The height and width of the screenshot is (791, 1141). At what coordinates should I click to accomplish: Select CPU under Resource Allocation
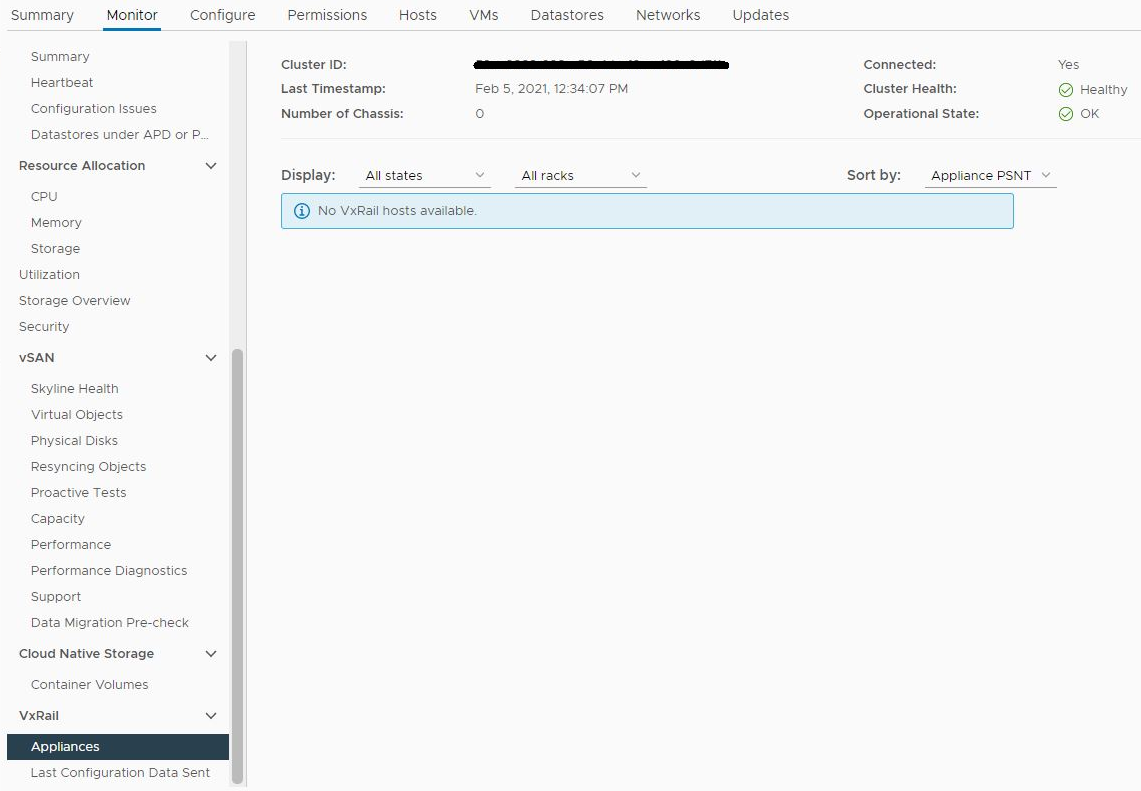[44, 197]
